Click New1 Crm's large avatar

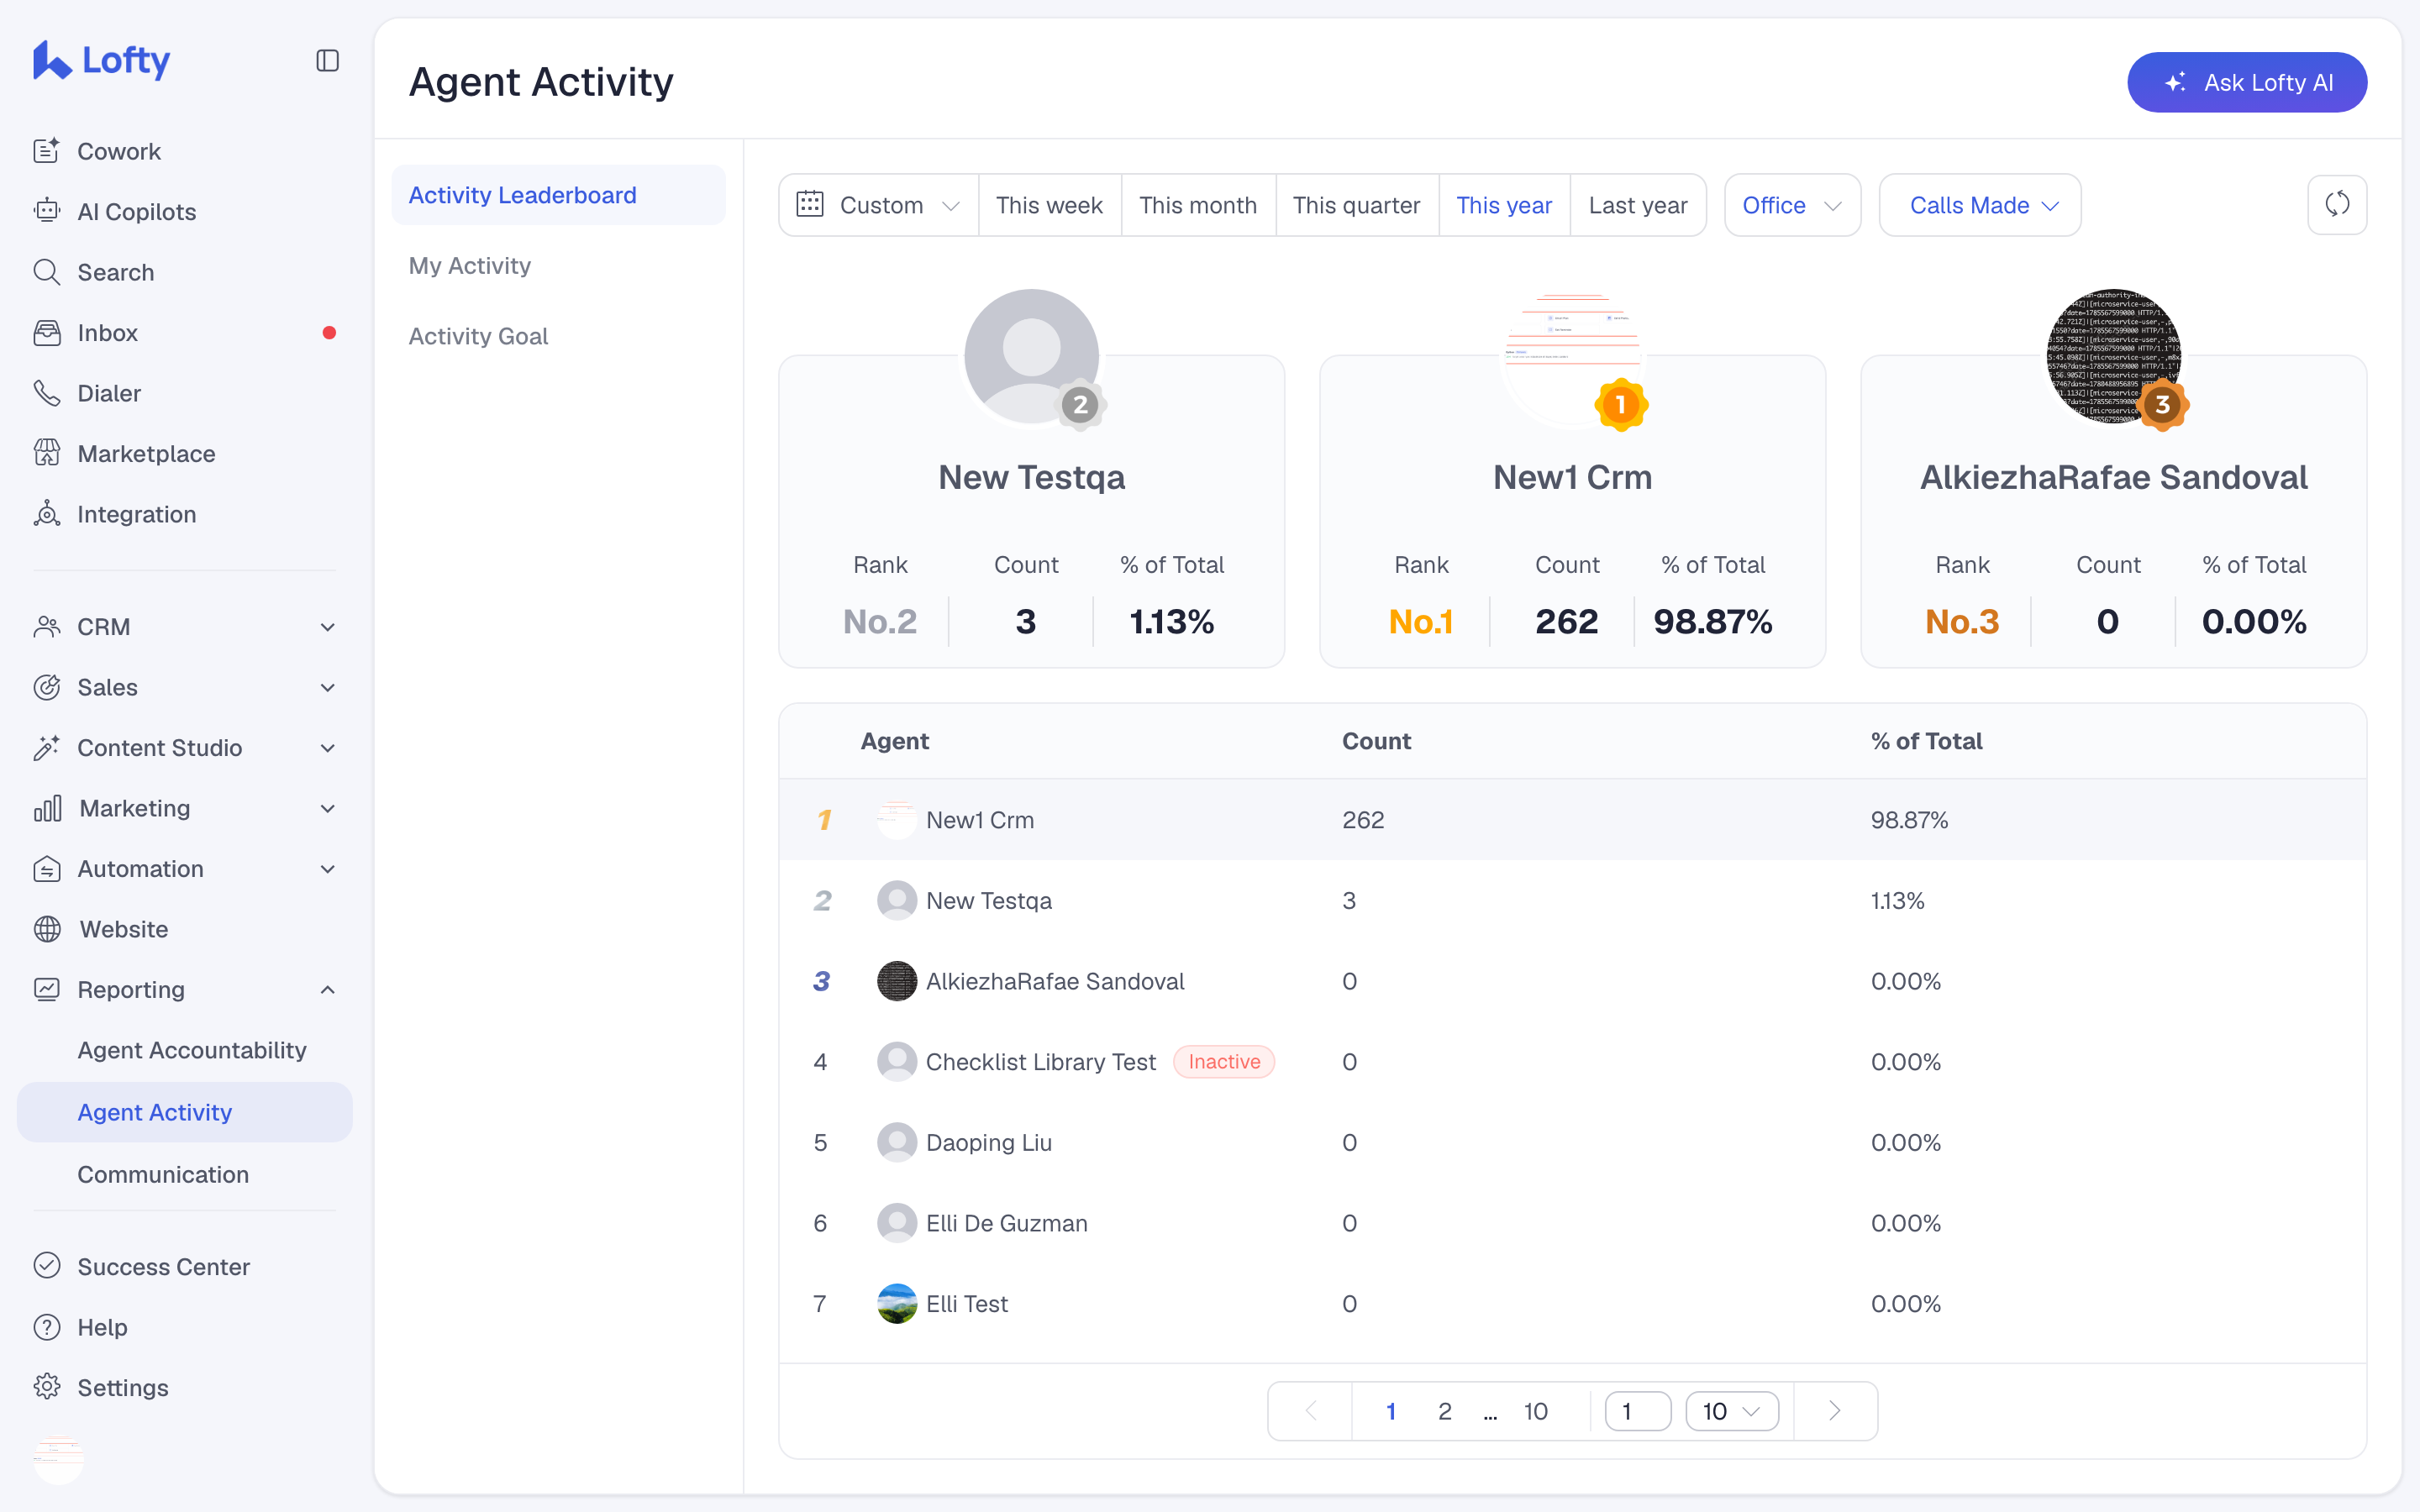coord(1573,357)
